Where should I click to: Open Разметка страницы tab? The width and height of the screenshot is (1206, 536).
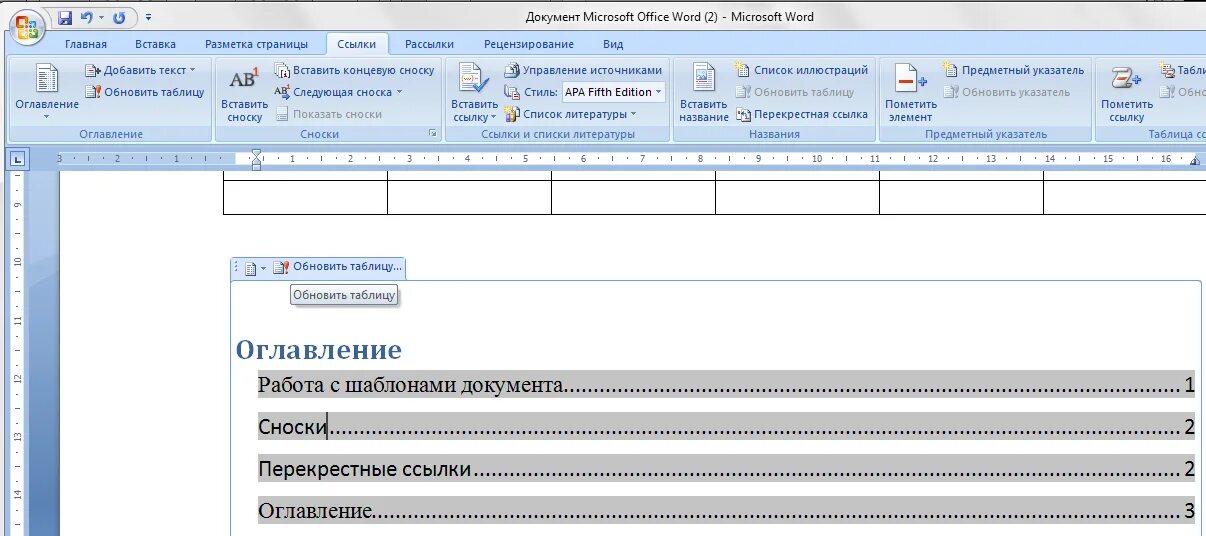[256, 44]
